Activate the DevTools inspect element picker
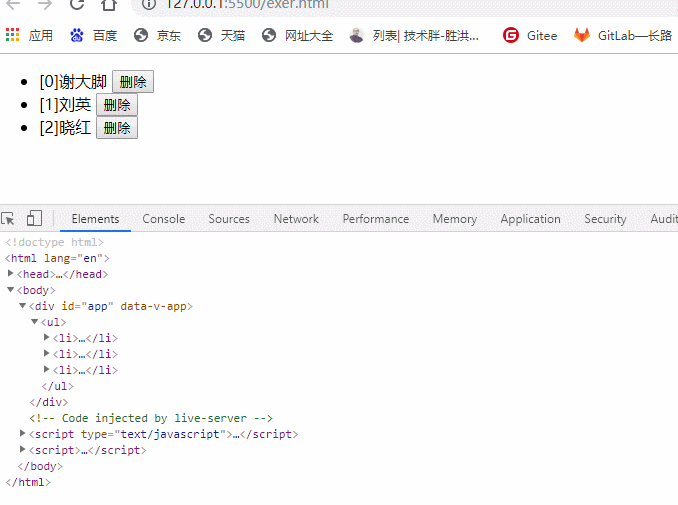Viewport: 678px width, 505px height. point(8,219)
